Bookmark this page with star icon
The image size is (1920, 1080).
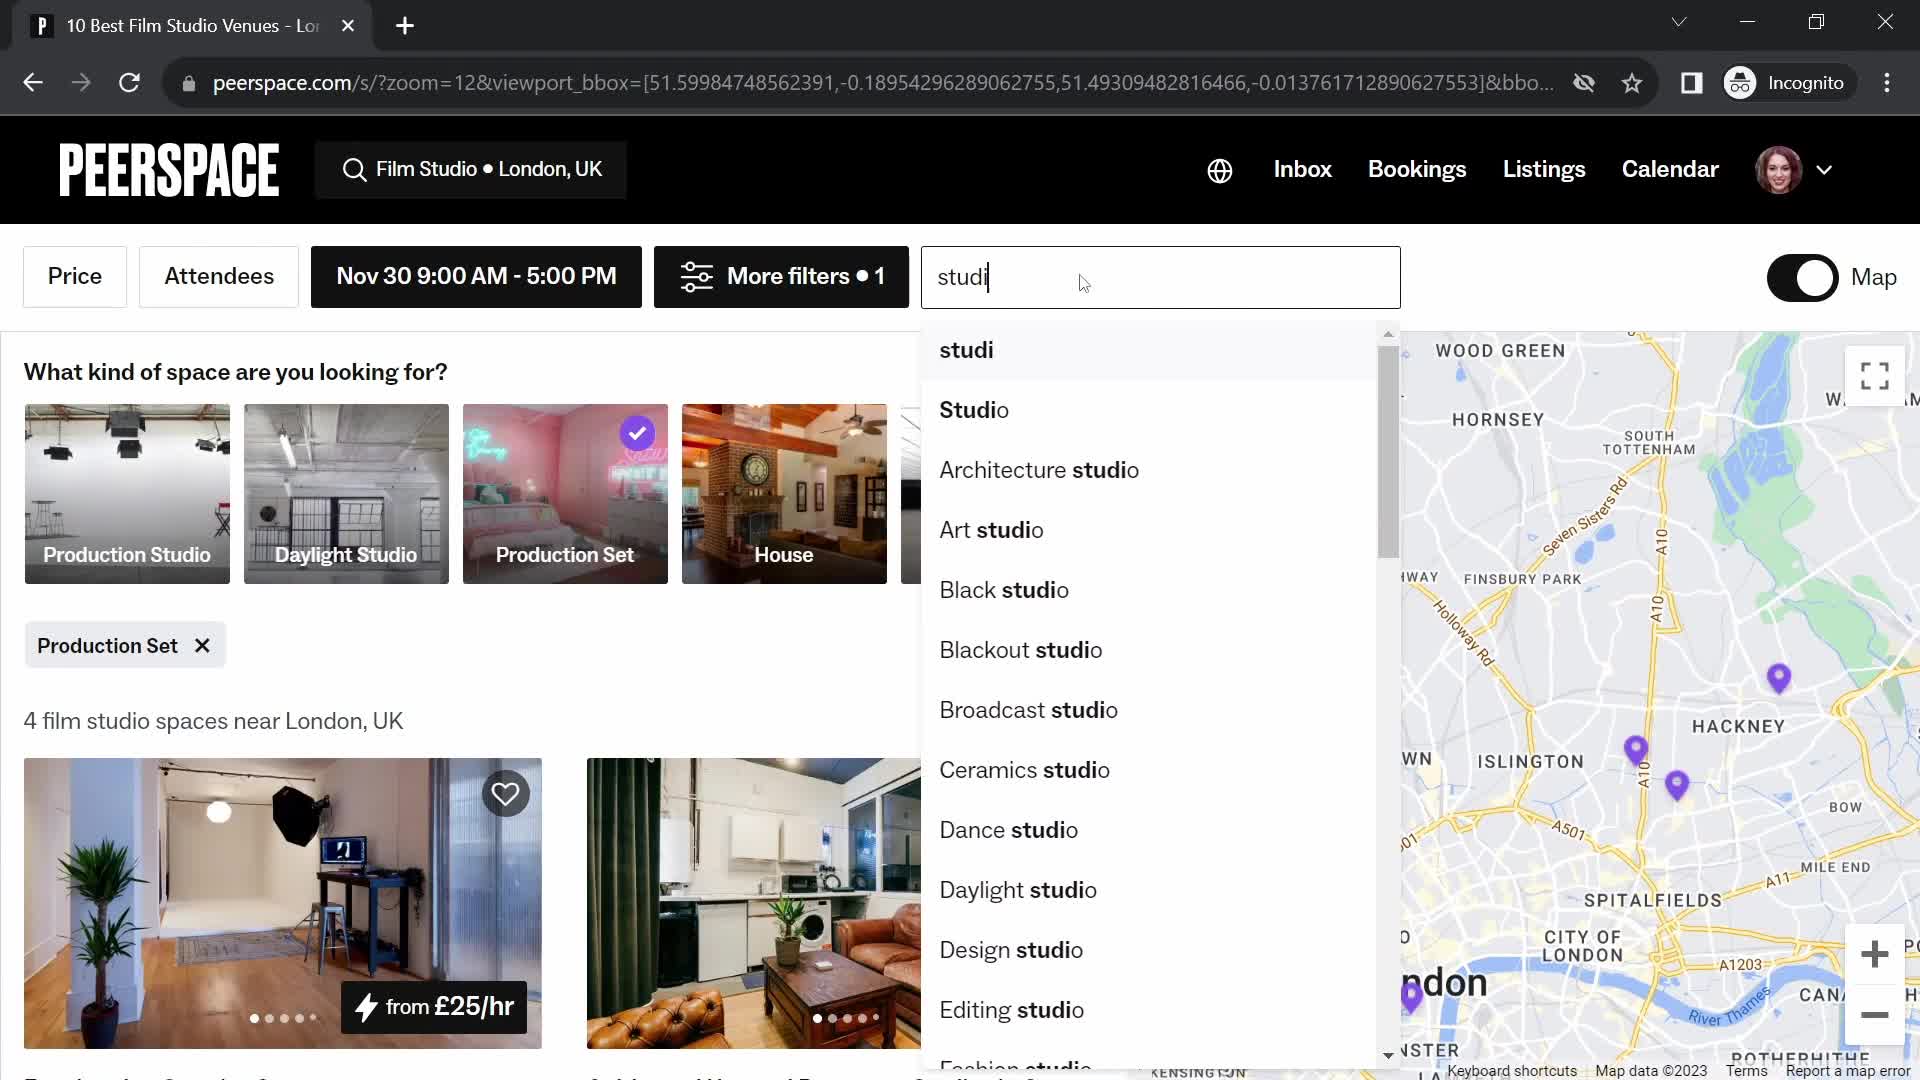click(1632, 83)
